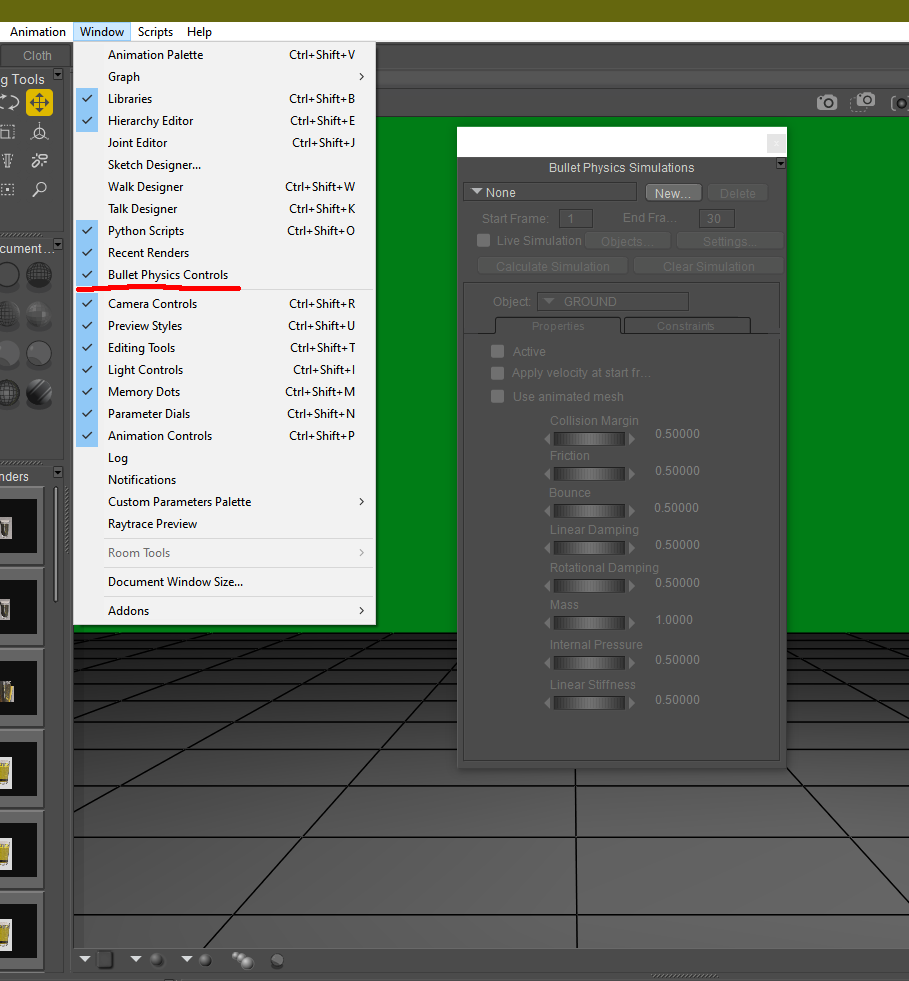Click the Delete simulation button

point(738,193)
